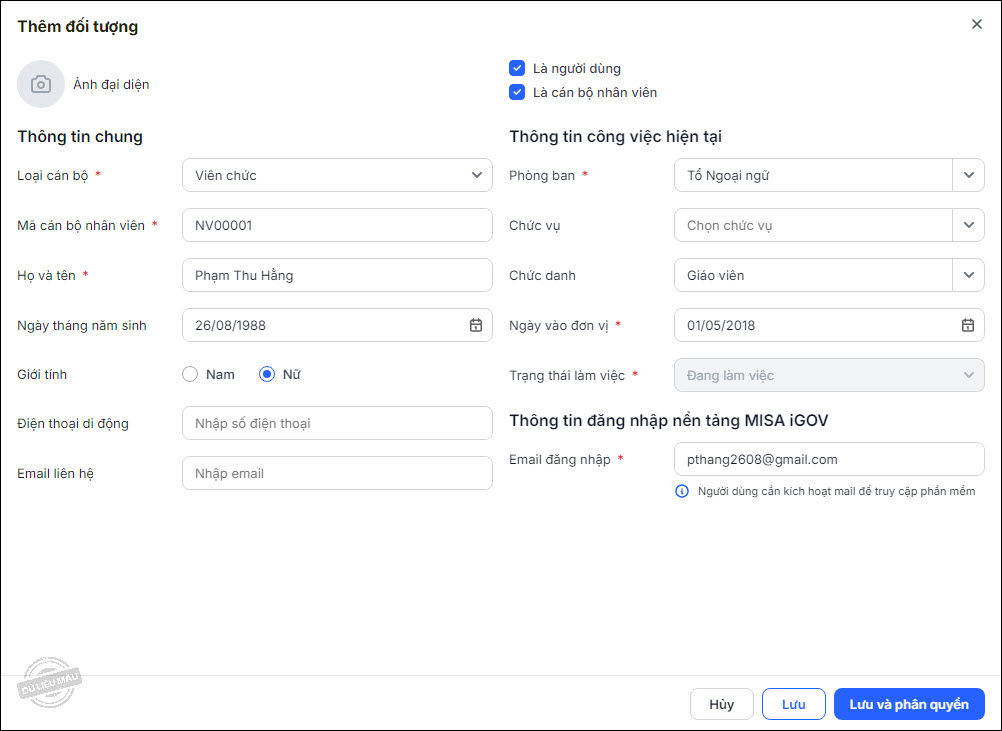
Task: Close the Thêm đối tượng dialog
Action: pos(977,24)
